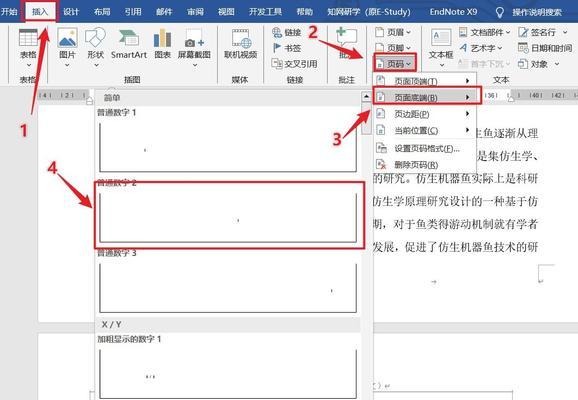
Task: Open the 页面底端(B) submenu
Action: pyautogui.click(x=426, y=97)
